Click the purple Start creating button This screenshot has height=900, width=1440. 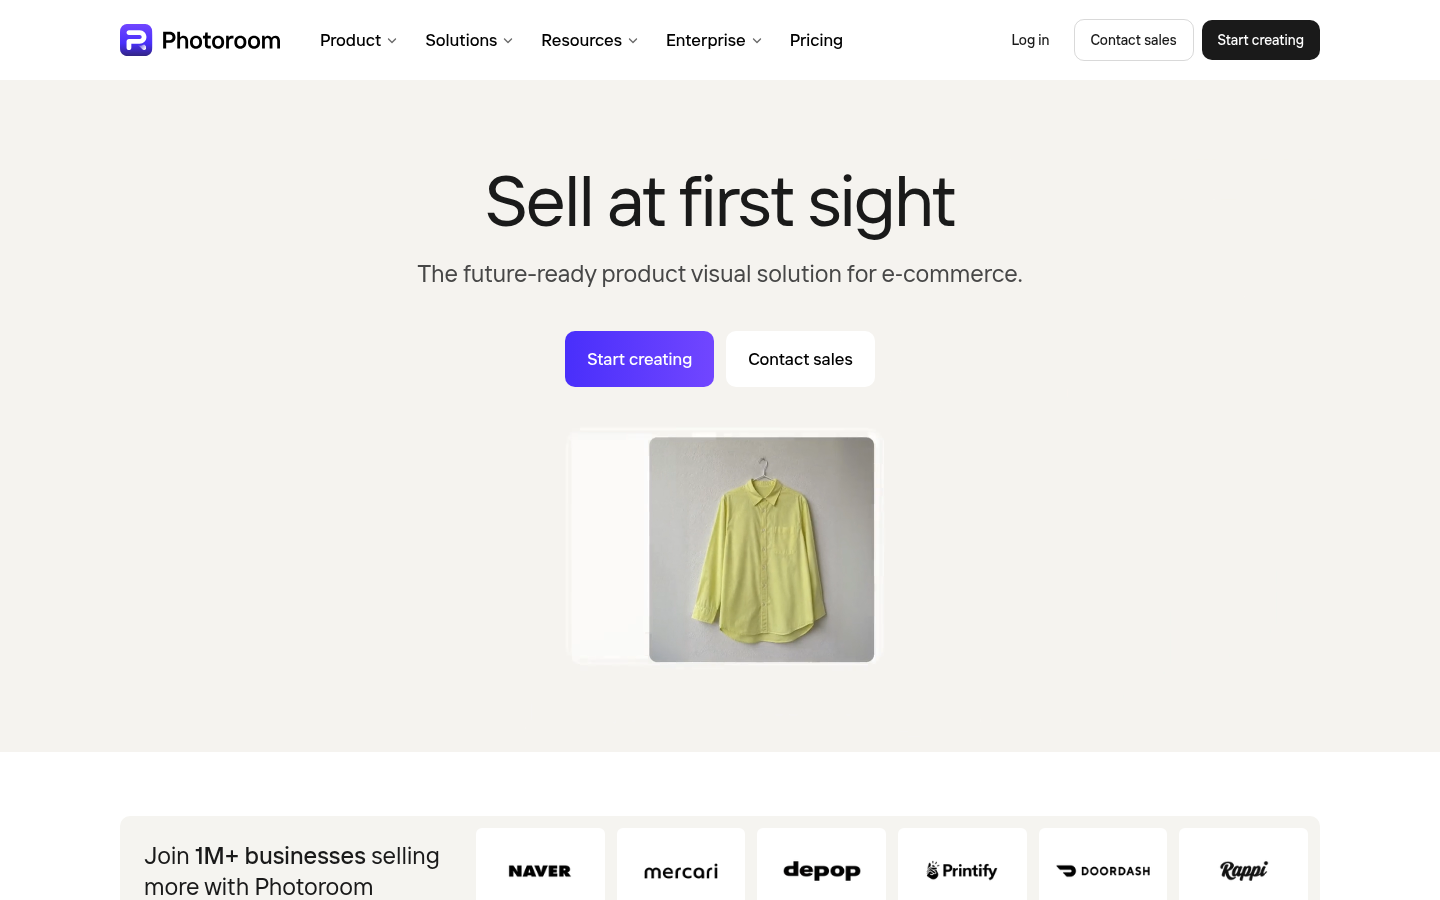[639, 359]
